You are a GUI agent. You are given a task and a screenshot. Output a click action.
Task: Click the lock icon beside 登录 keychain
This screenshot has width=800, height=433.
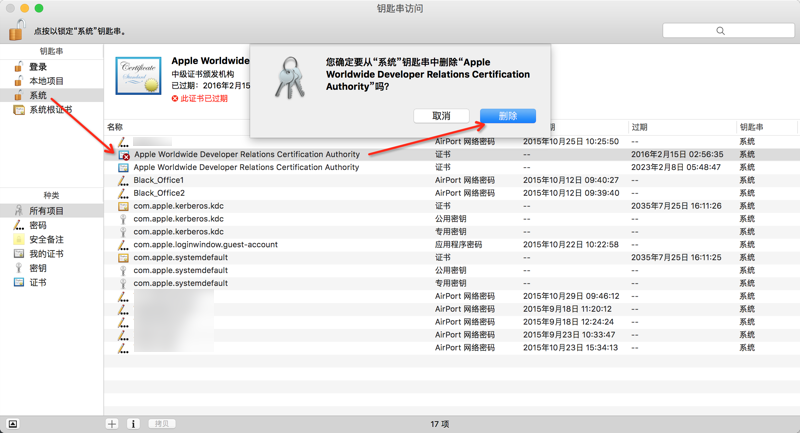[18, 67]
